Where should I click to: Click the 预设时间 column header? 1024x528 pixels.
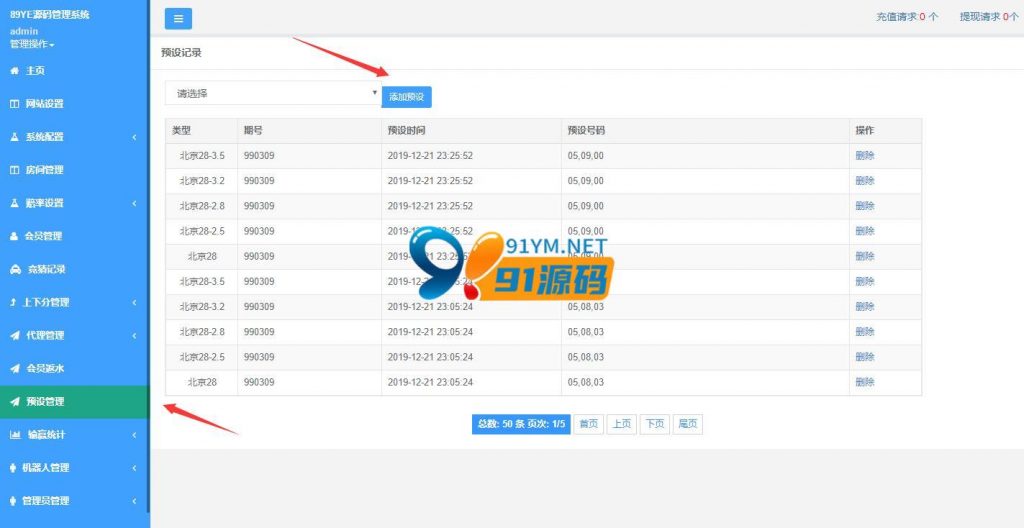[x=406, y=131]
